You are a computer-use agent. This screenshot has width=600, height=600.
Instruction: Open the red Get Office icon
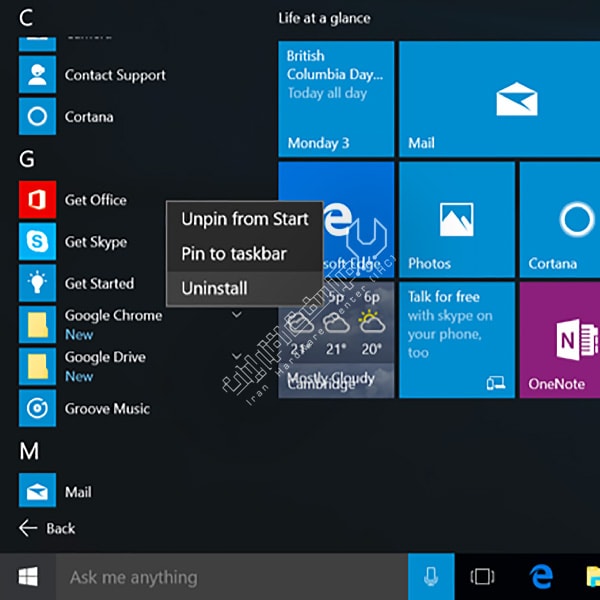37,199
